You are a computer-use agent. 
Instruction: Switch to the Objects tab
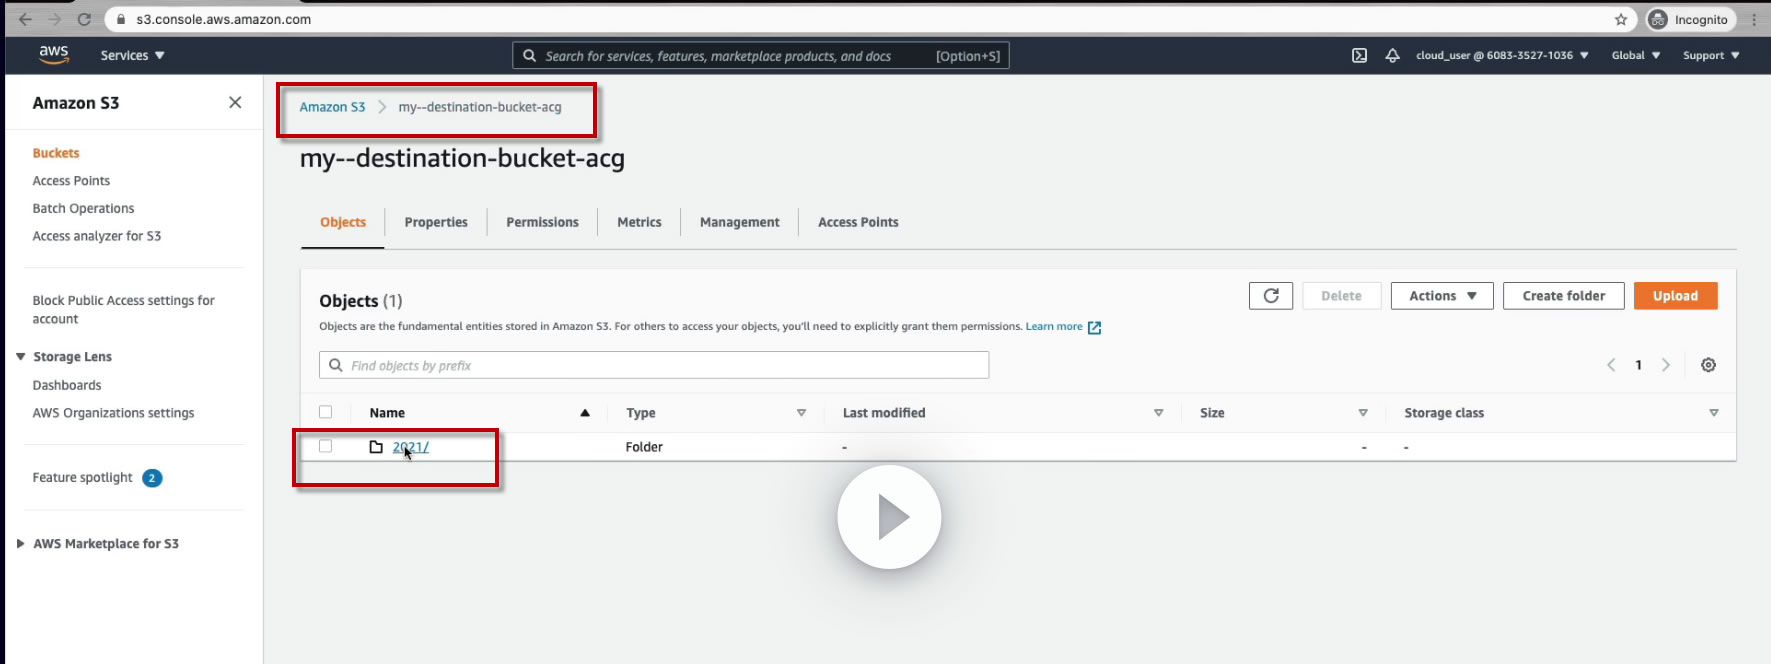click(343, 222)
